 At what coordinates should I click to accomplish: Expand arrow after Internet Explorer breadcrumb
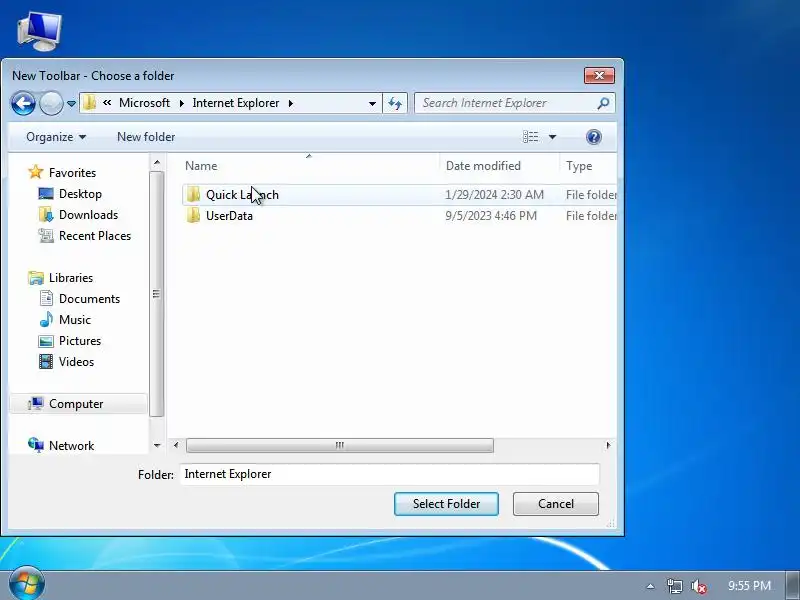tap(291, 103)
